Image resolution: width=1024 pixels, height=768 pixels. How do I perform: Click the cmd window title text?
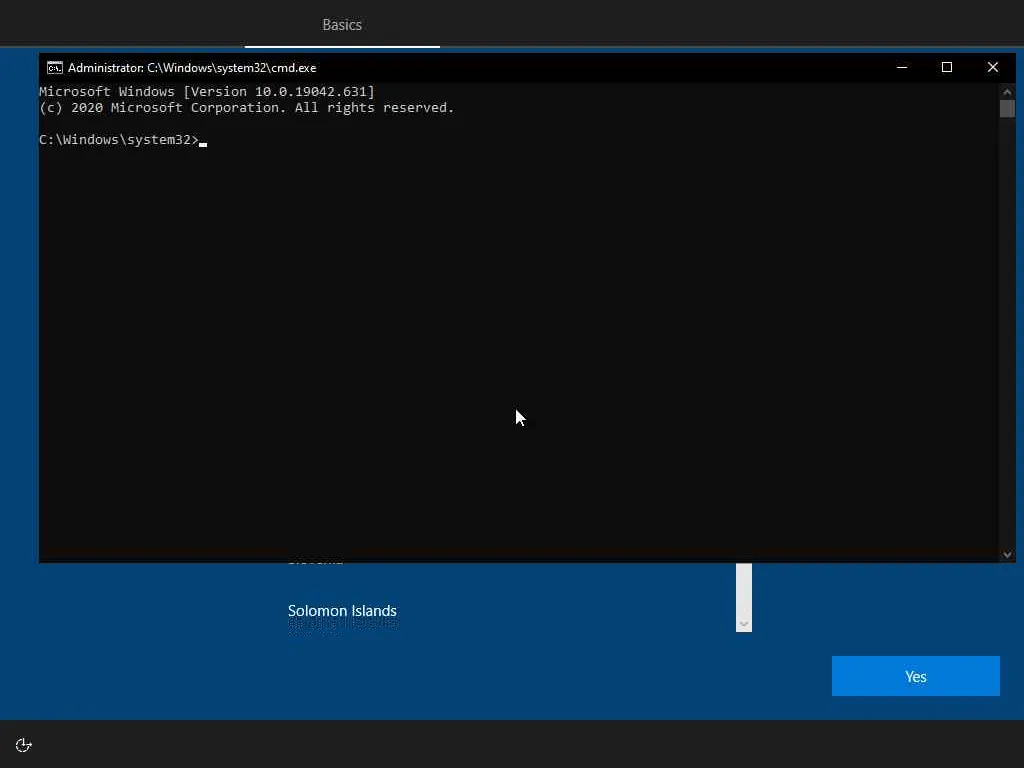click(x=192, y=68)
